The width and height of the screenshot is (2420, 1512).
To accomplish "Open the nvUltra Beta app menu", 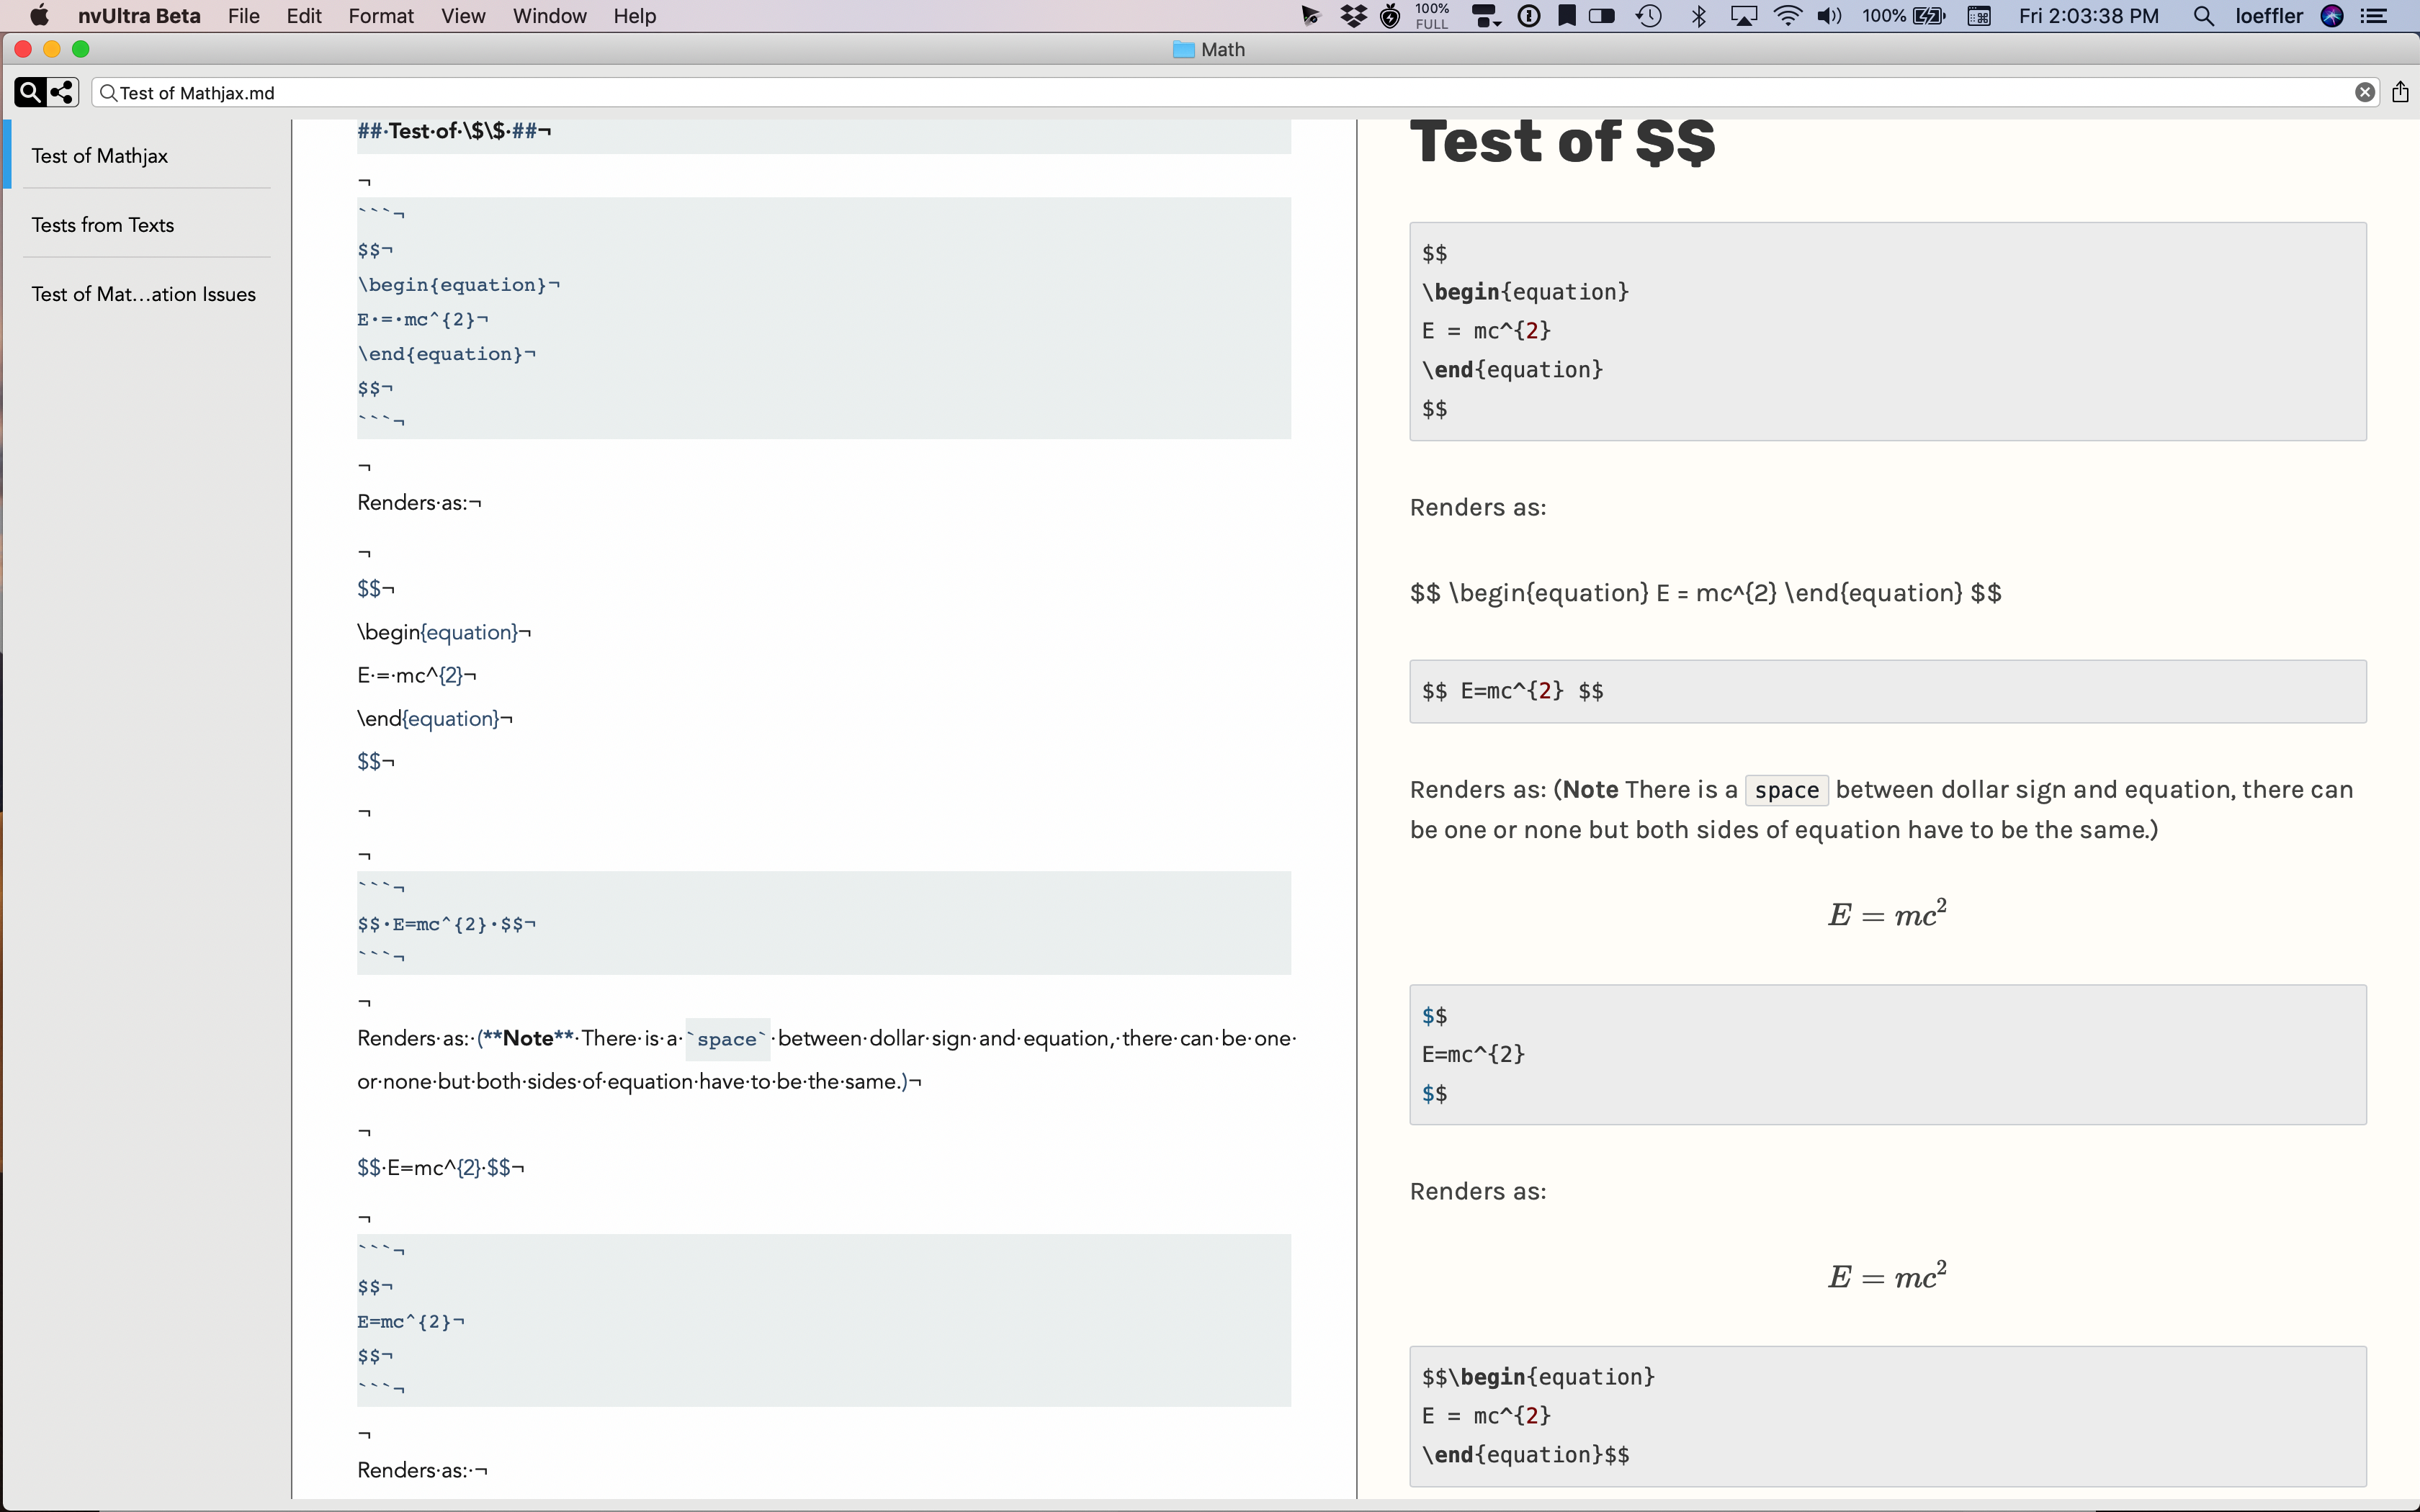I will [139, 16].
